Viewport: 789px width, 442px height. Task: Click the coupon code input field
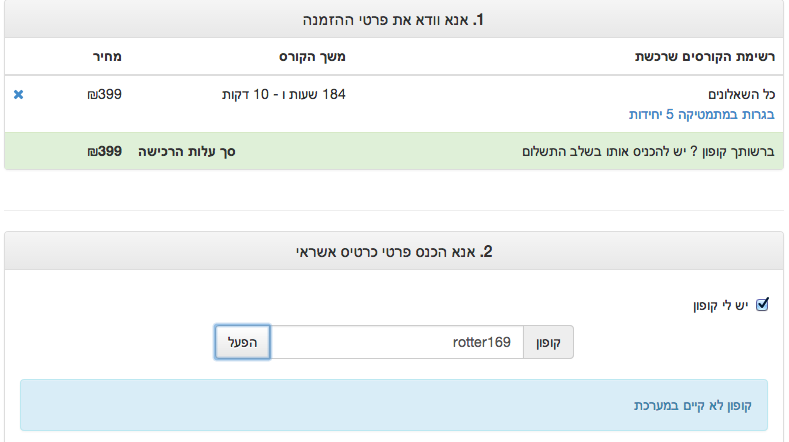tap(397, 342)
